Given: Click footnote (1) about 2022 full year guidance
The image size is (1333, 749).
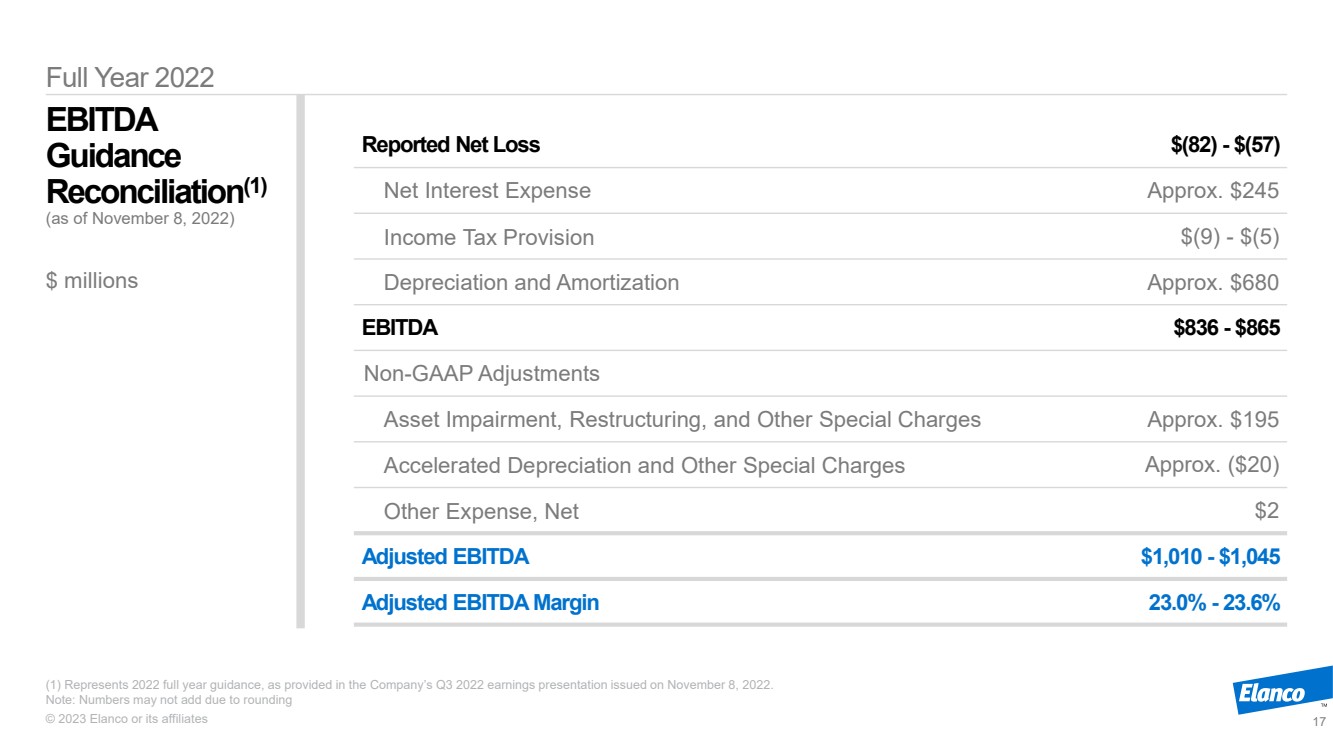Looking at the screenshot, I should point(410,685).
